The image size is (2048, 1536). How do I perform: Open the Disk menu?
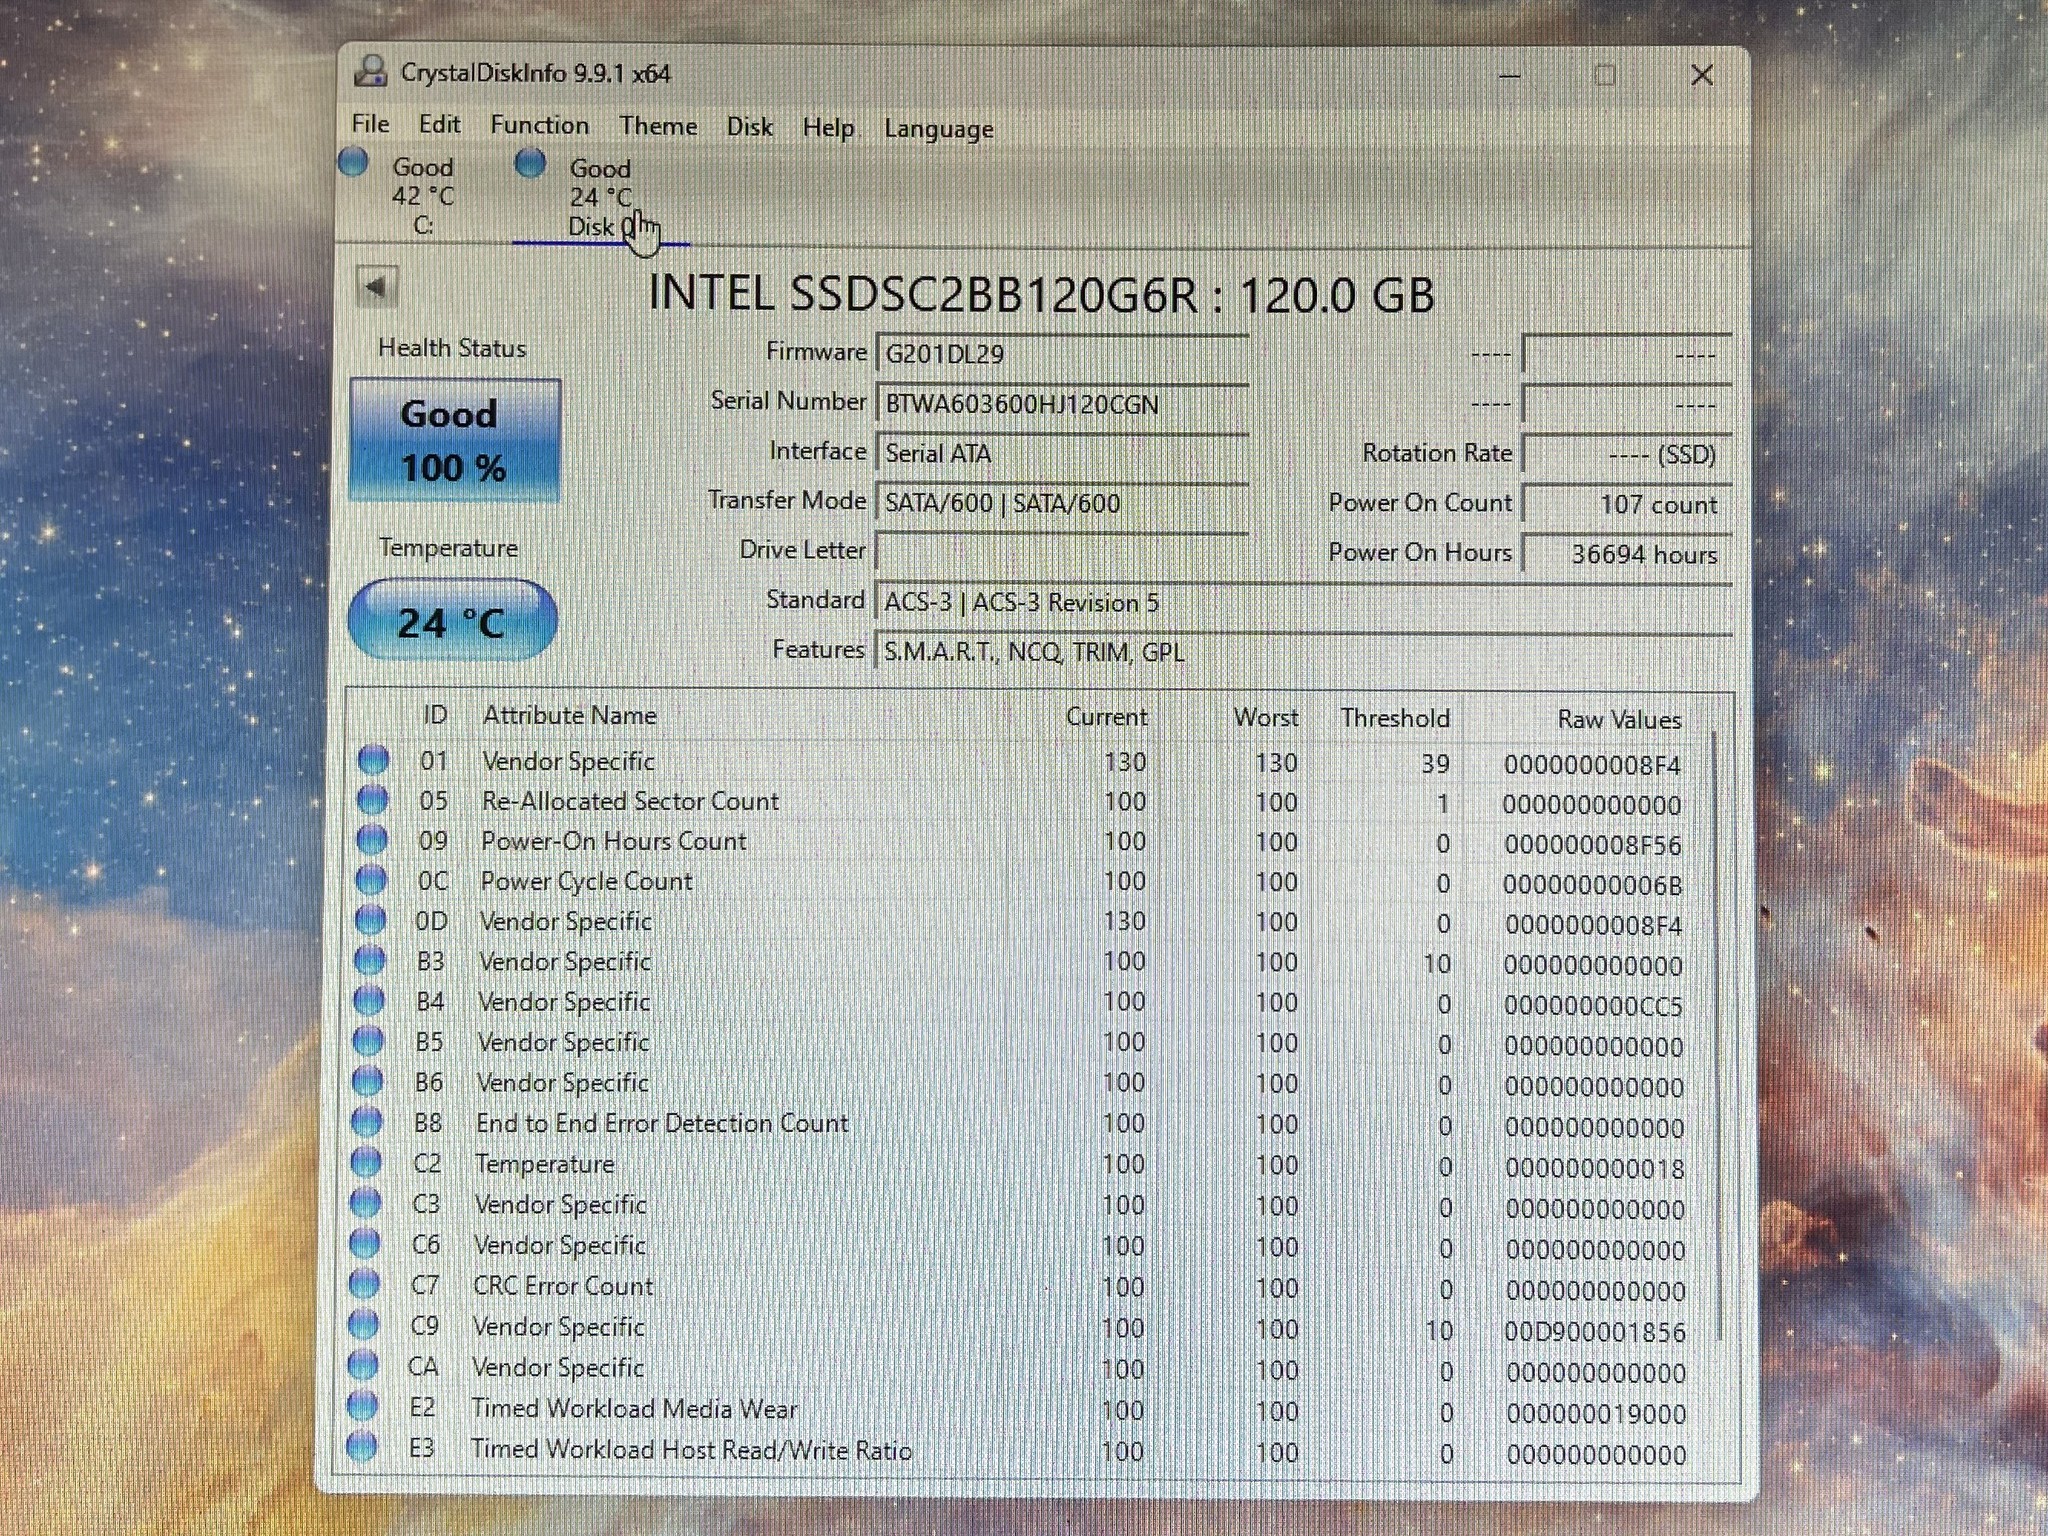coord(749,127)
